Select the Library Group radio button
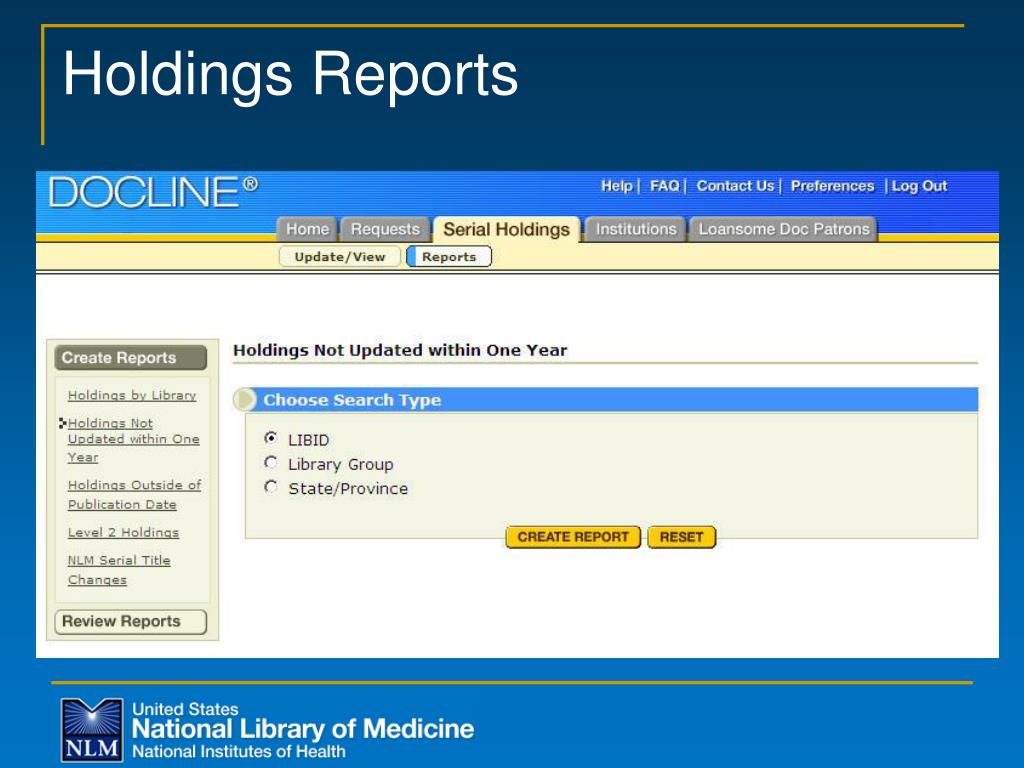The height and width of the screenshot is (768, 1024). click(x=270, y=462)
